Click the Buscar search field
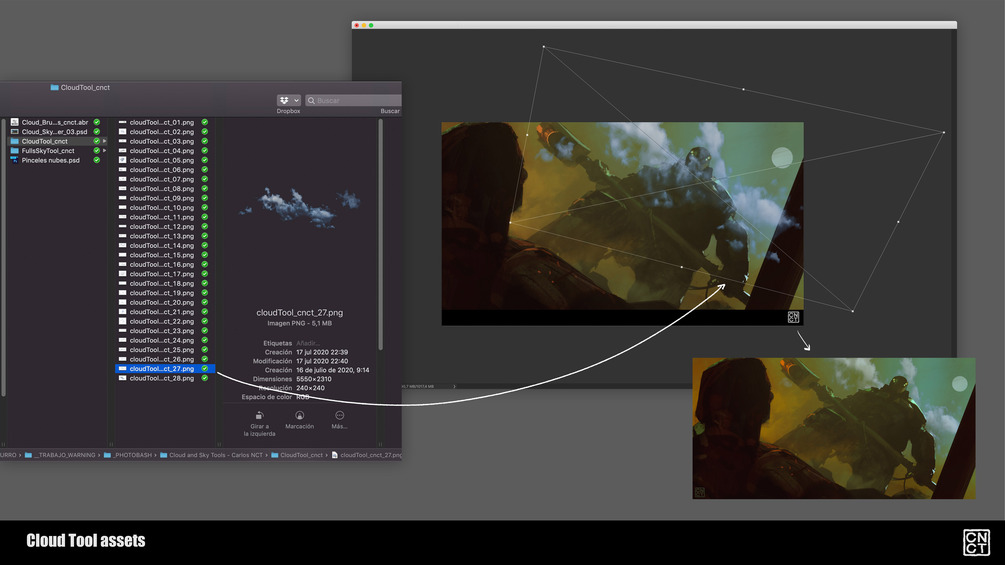The height and width of the screenshot is (565, 1005). click(x=354, y=101)
